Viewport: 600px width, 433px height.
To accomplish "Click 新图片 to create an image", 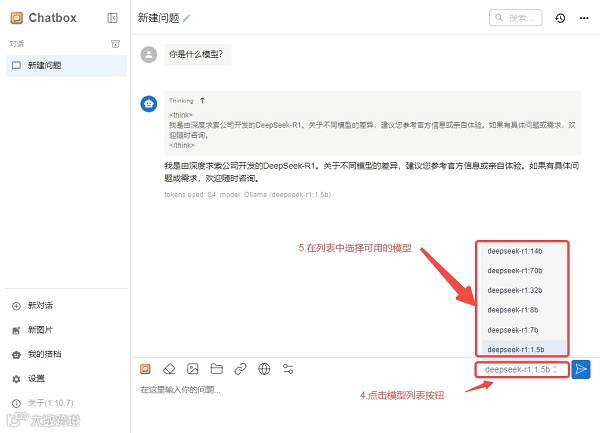I will pyautogui.click(x=40, y=330).
